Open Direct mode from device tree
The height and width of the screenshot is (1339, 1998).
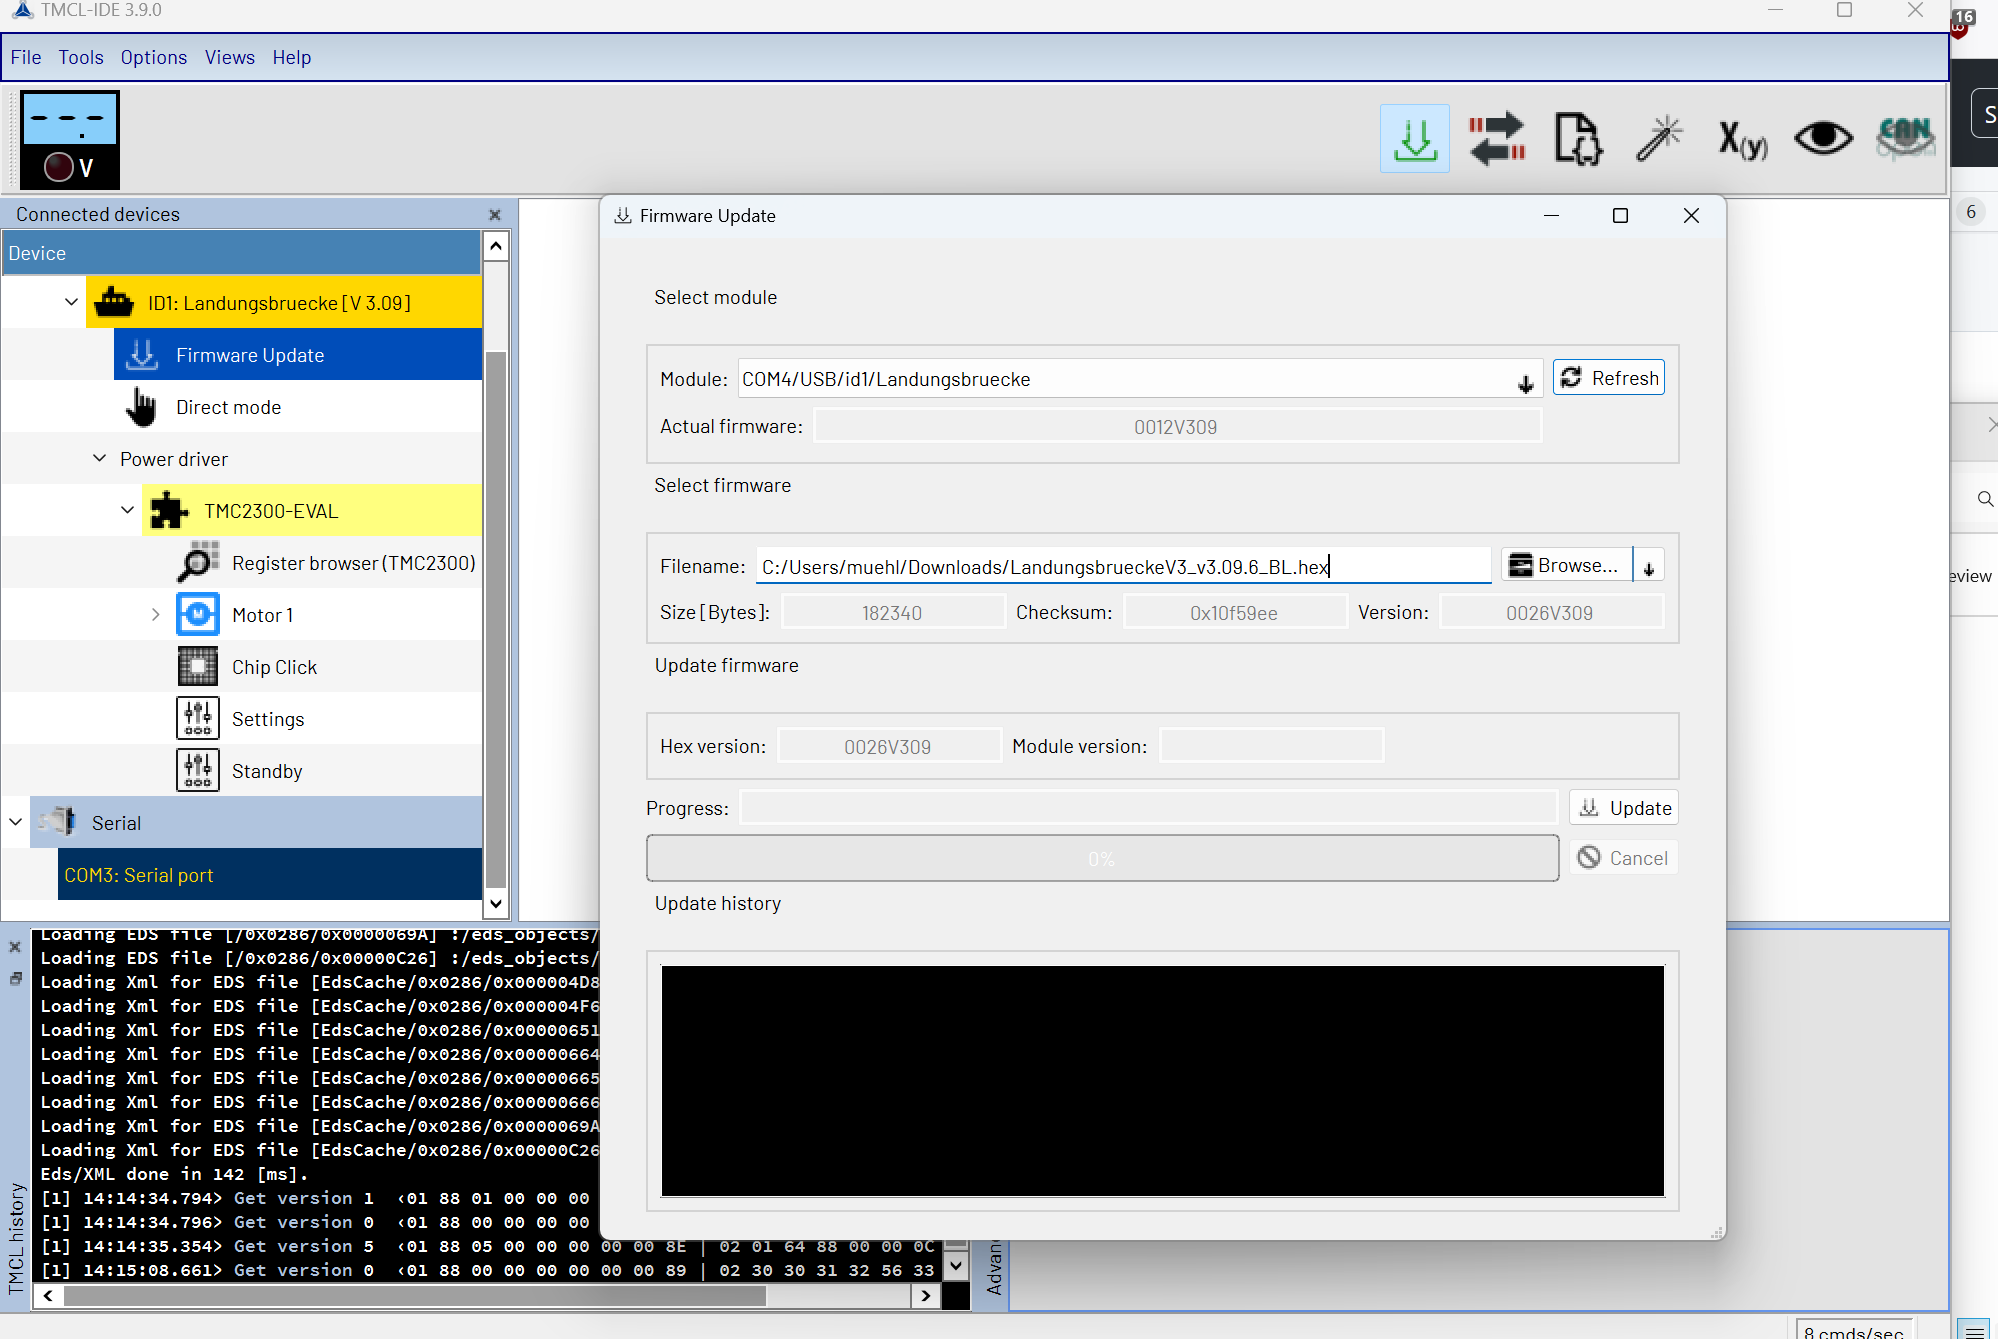click(228, 407)
